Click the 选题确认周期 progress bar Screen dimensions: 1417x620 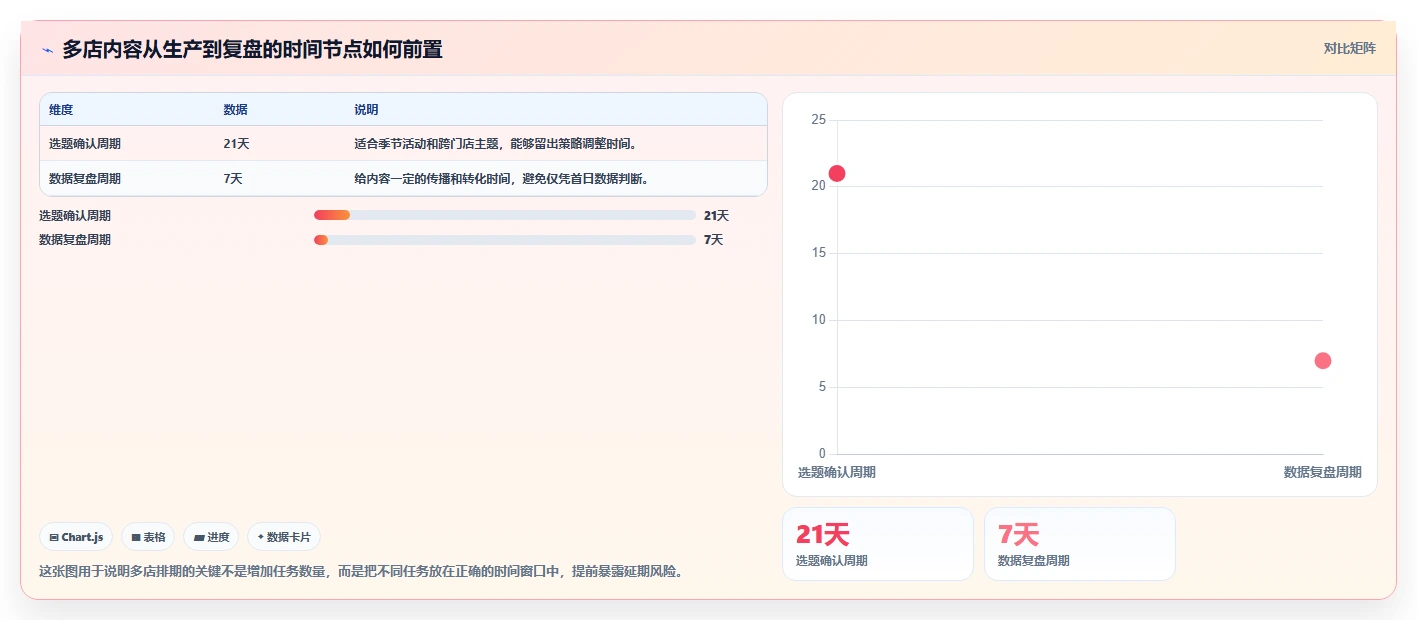pyautogui.click(x=504, y=215)
